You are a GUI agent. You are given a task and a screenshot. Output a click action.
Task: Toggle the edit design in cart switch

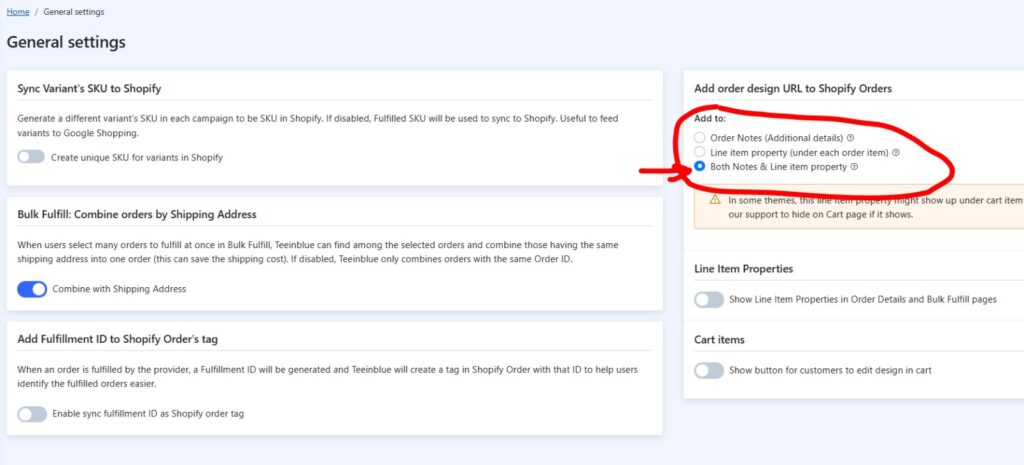[709, 370]
